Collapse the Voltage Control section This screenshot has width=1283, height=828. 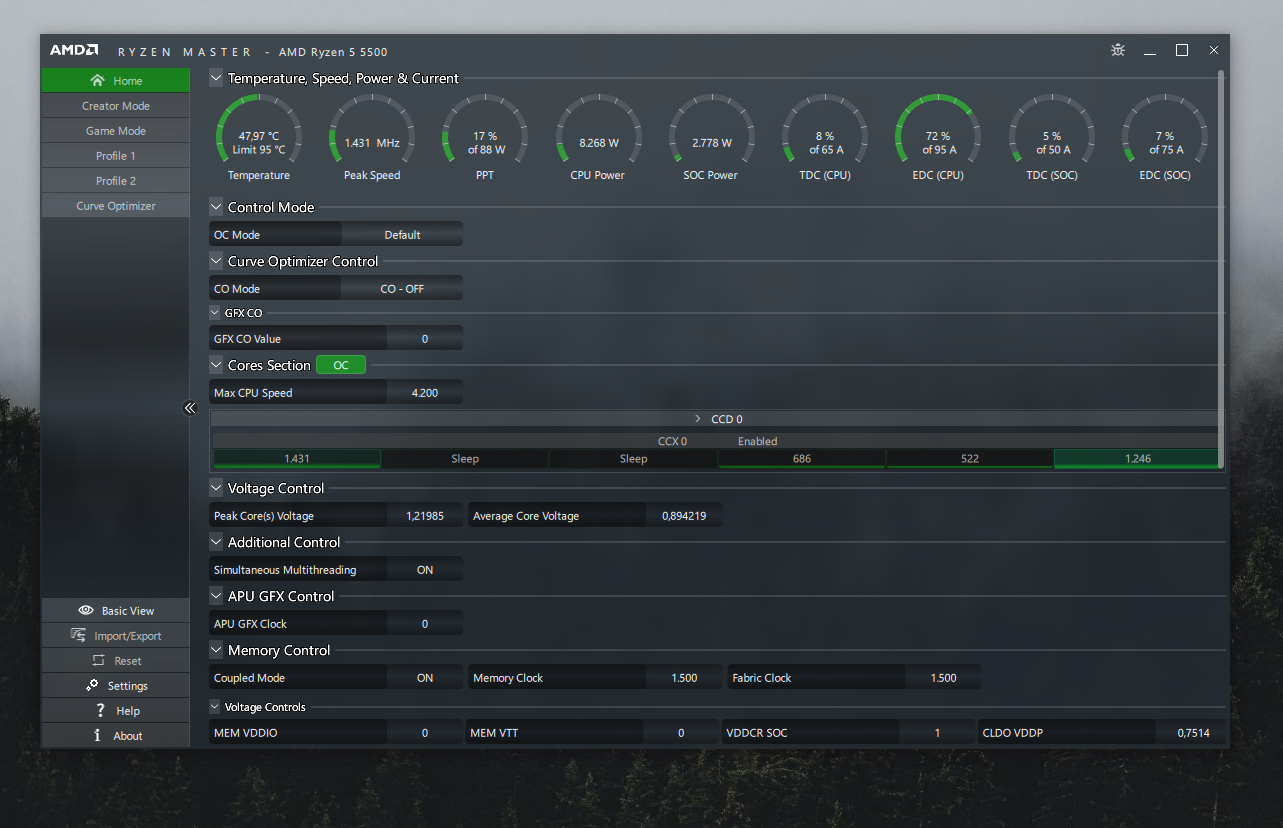216,488
